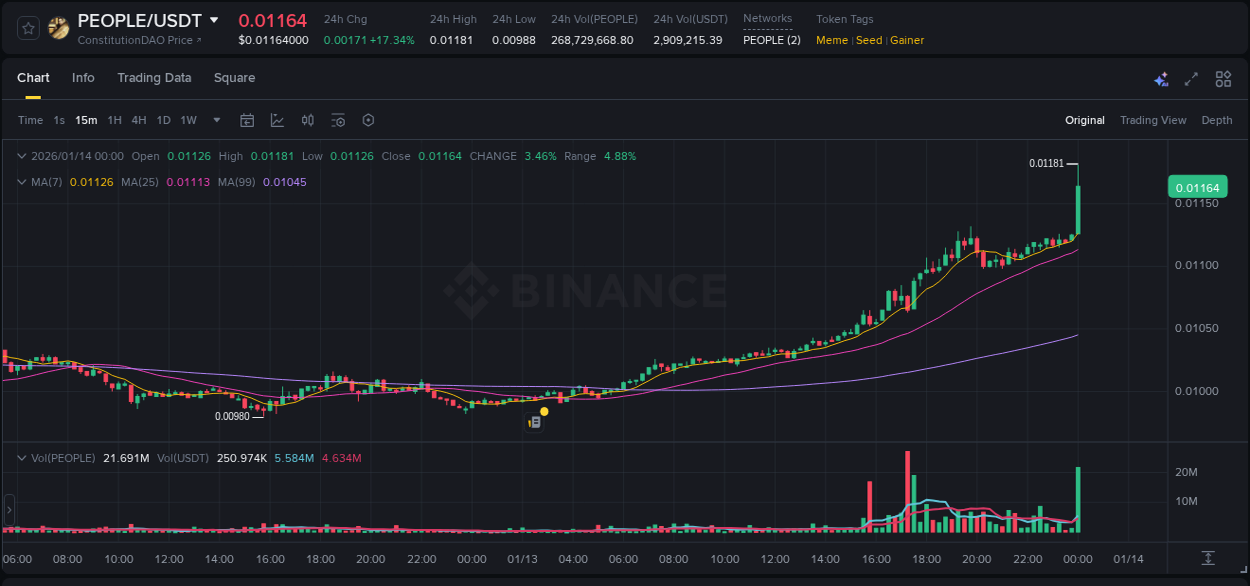Open the indicators list settings icon
The width and height of the screenshot is (1250, 586).
click(338, 120)
